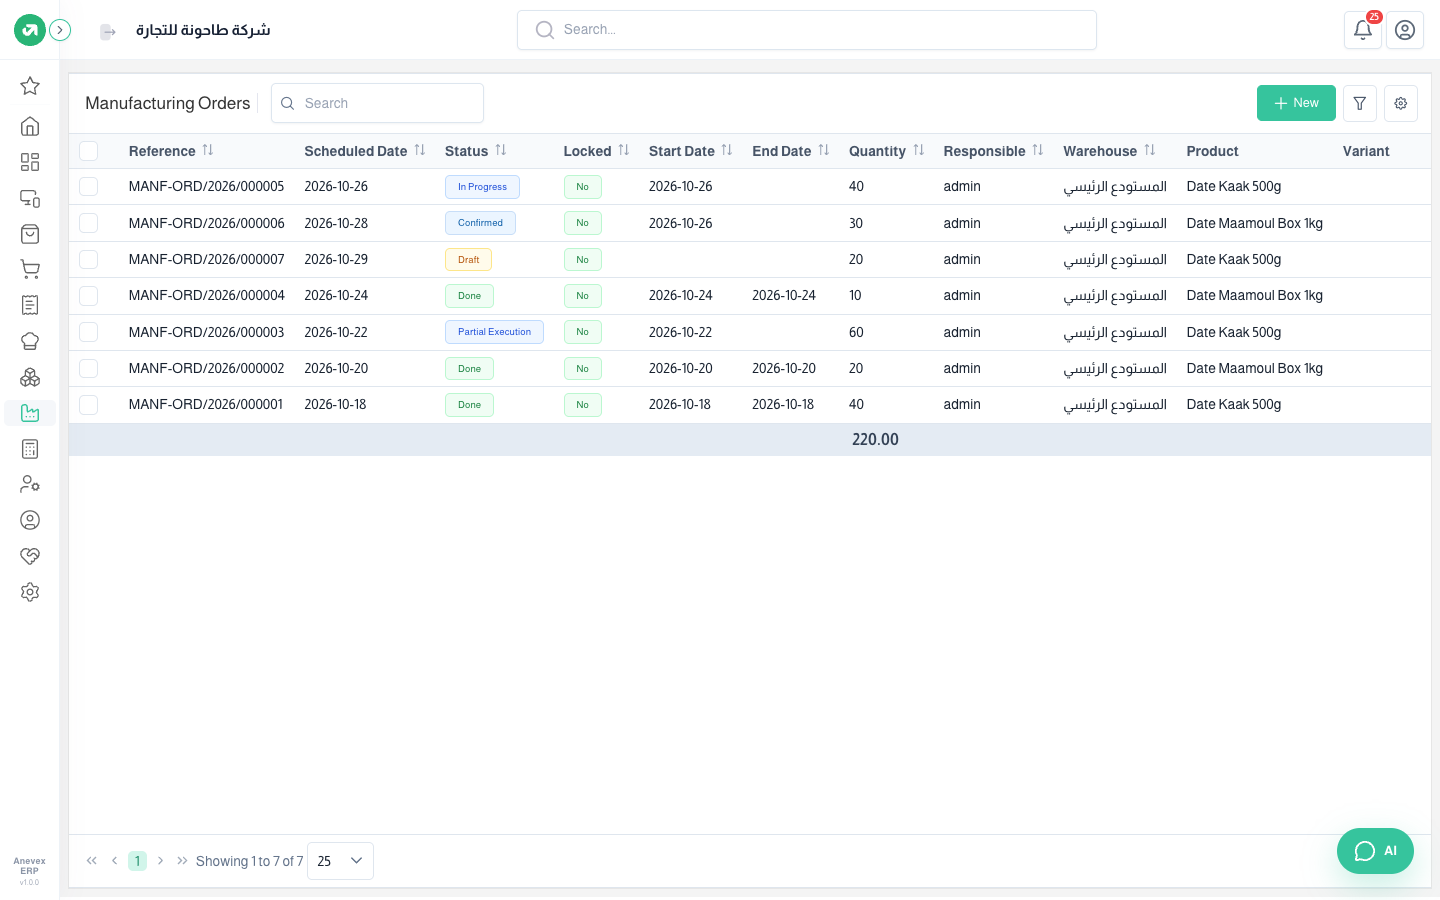Click the In Progress status badge

tap(482, 187)
